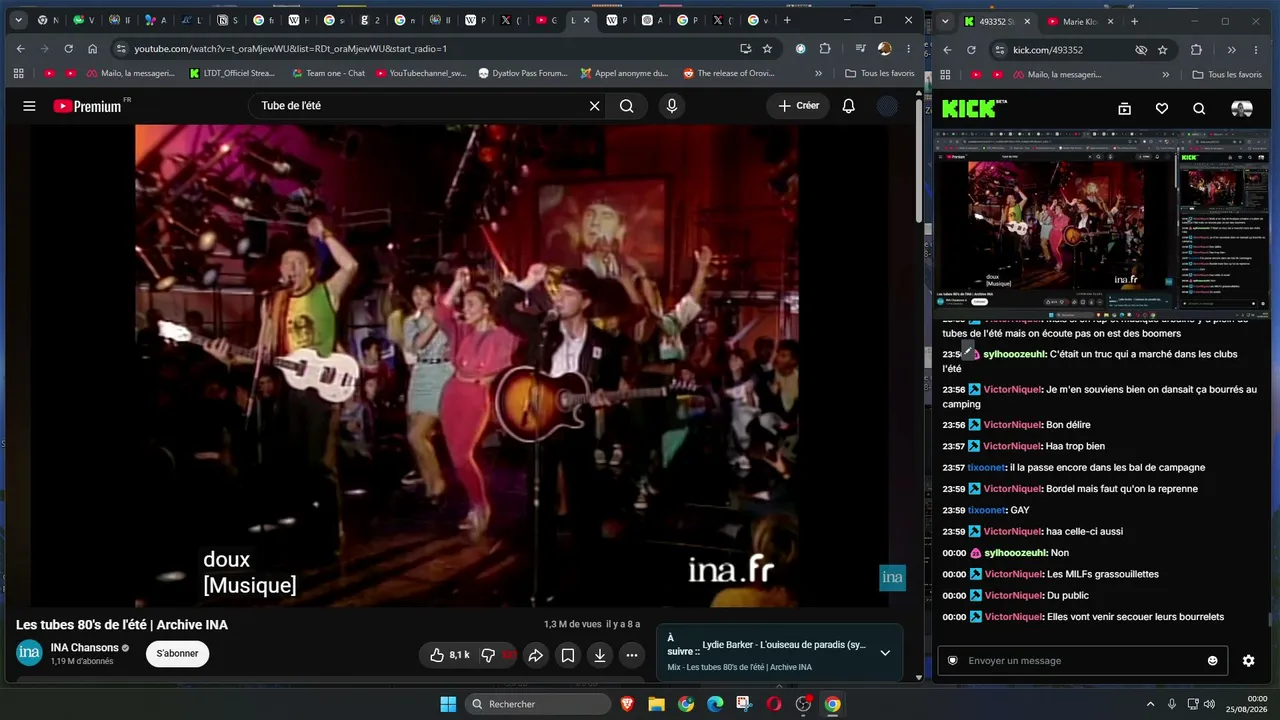Start voice search with microphone icon
Screen dimensions: 1280x720
672,106
